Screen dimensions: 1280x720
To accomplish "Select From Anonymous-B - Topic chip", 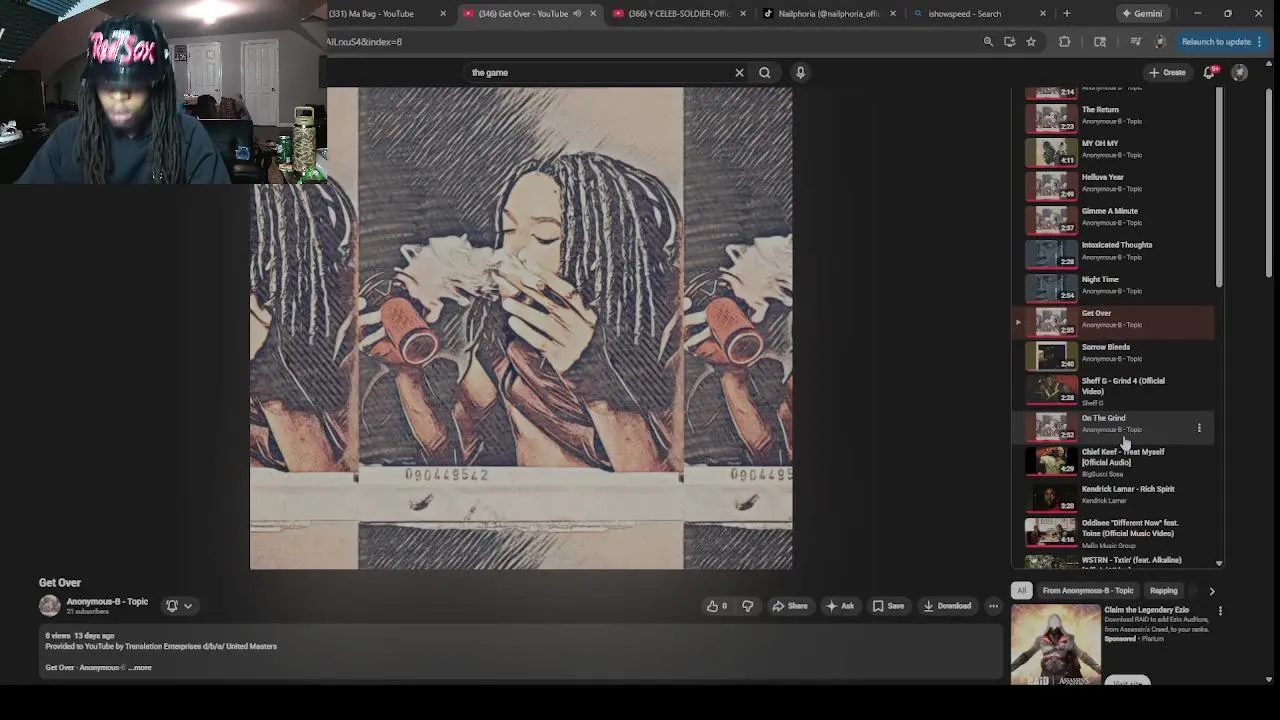I will 1088,591.
